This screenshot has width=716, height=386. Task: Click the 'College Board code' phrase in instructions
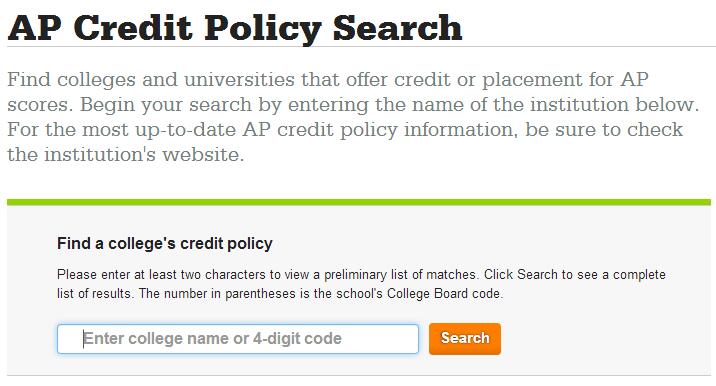click(x=444, y=293)
